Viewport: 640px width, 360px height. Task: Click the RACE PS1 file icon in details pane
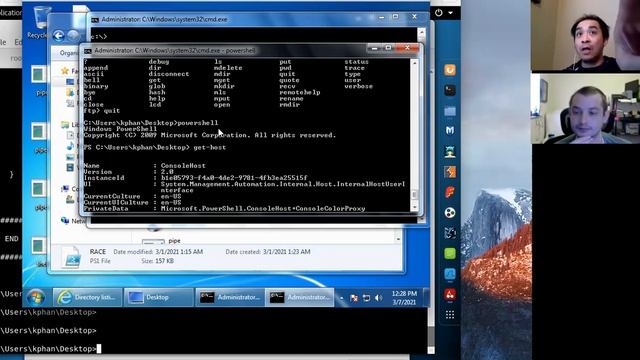pos(71,257)
